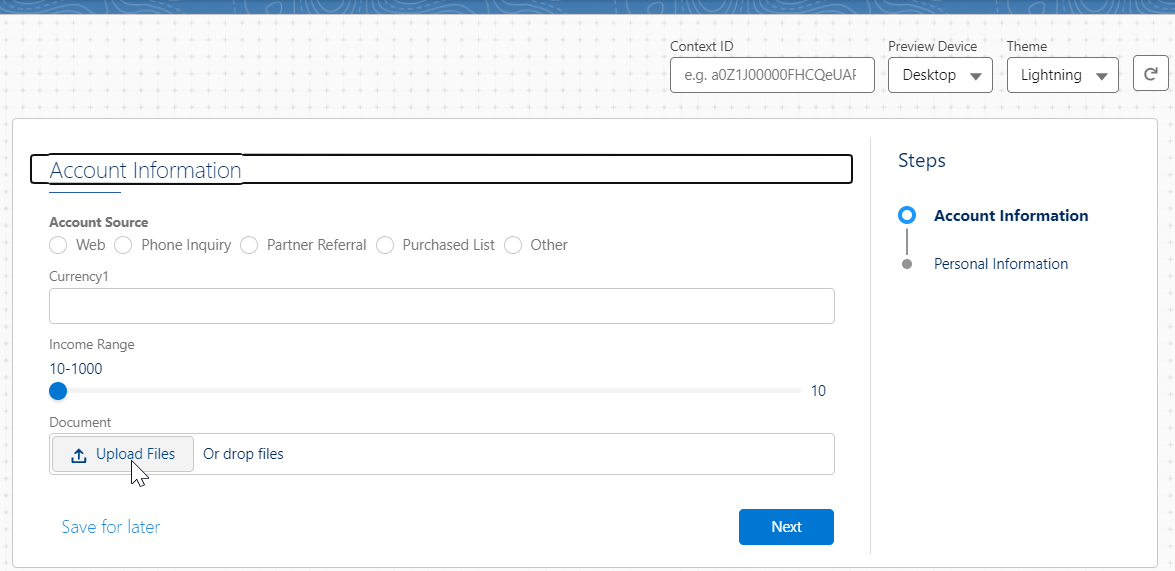1175x571 pixels.
Task: Click the refresh preview icon button
Action: (x=1151, y=74)
